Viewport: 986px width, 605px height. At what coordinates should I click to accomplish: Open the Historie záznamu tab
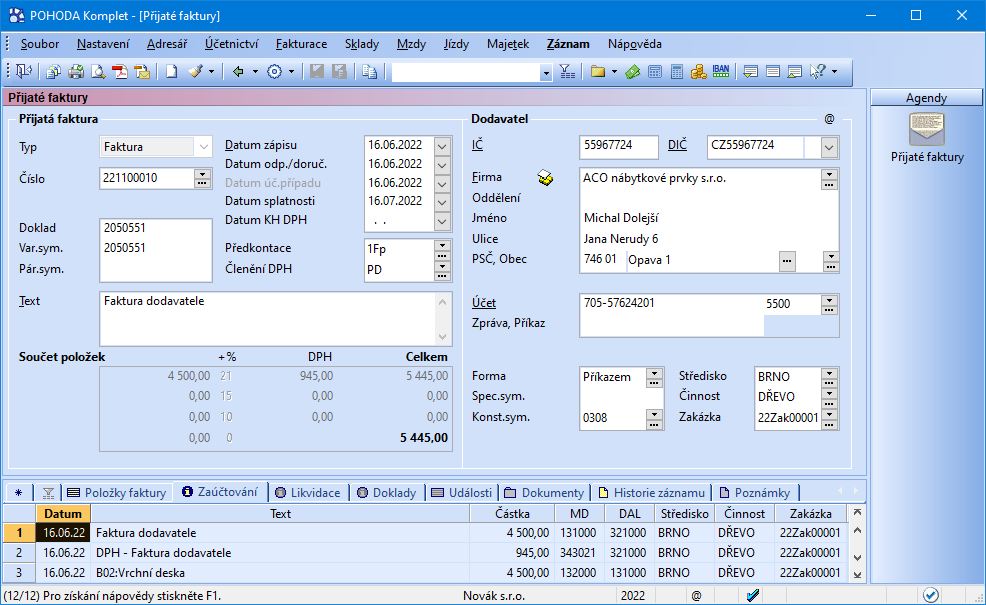tap(651, 492)
